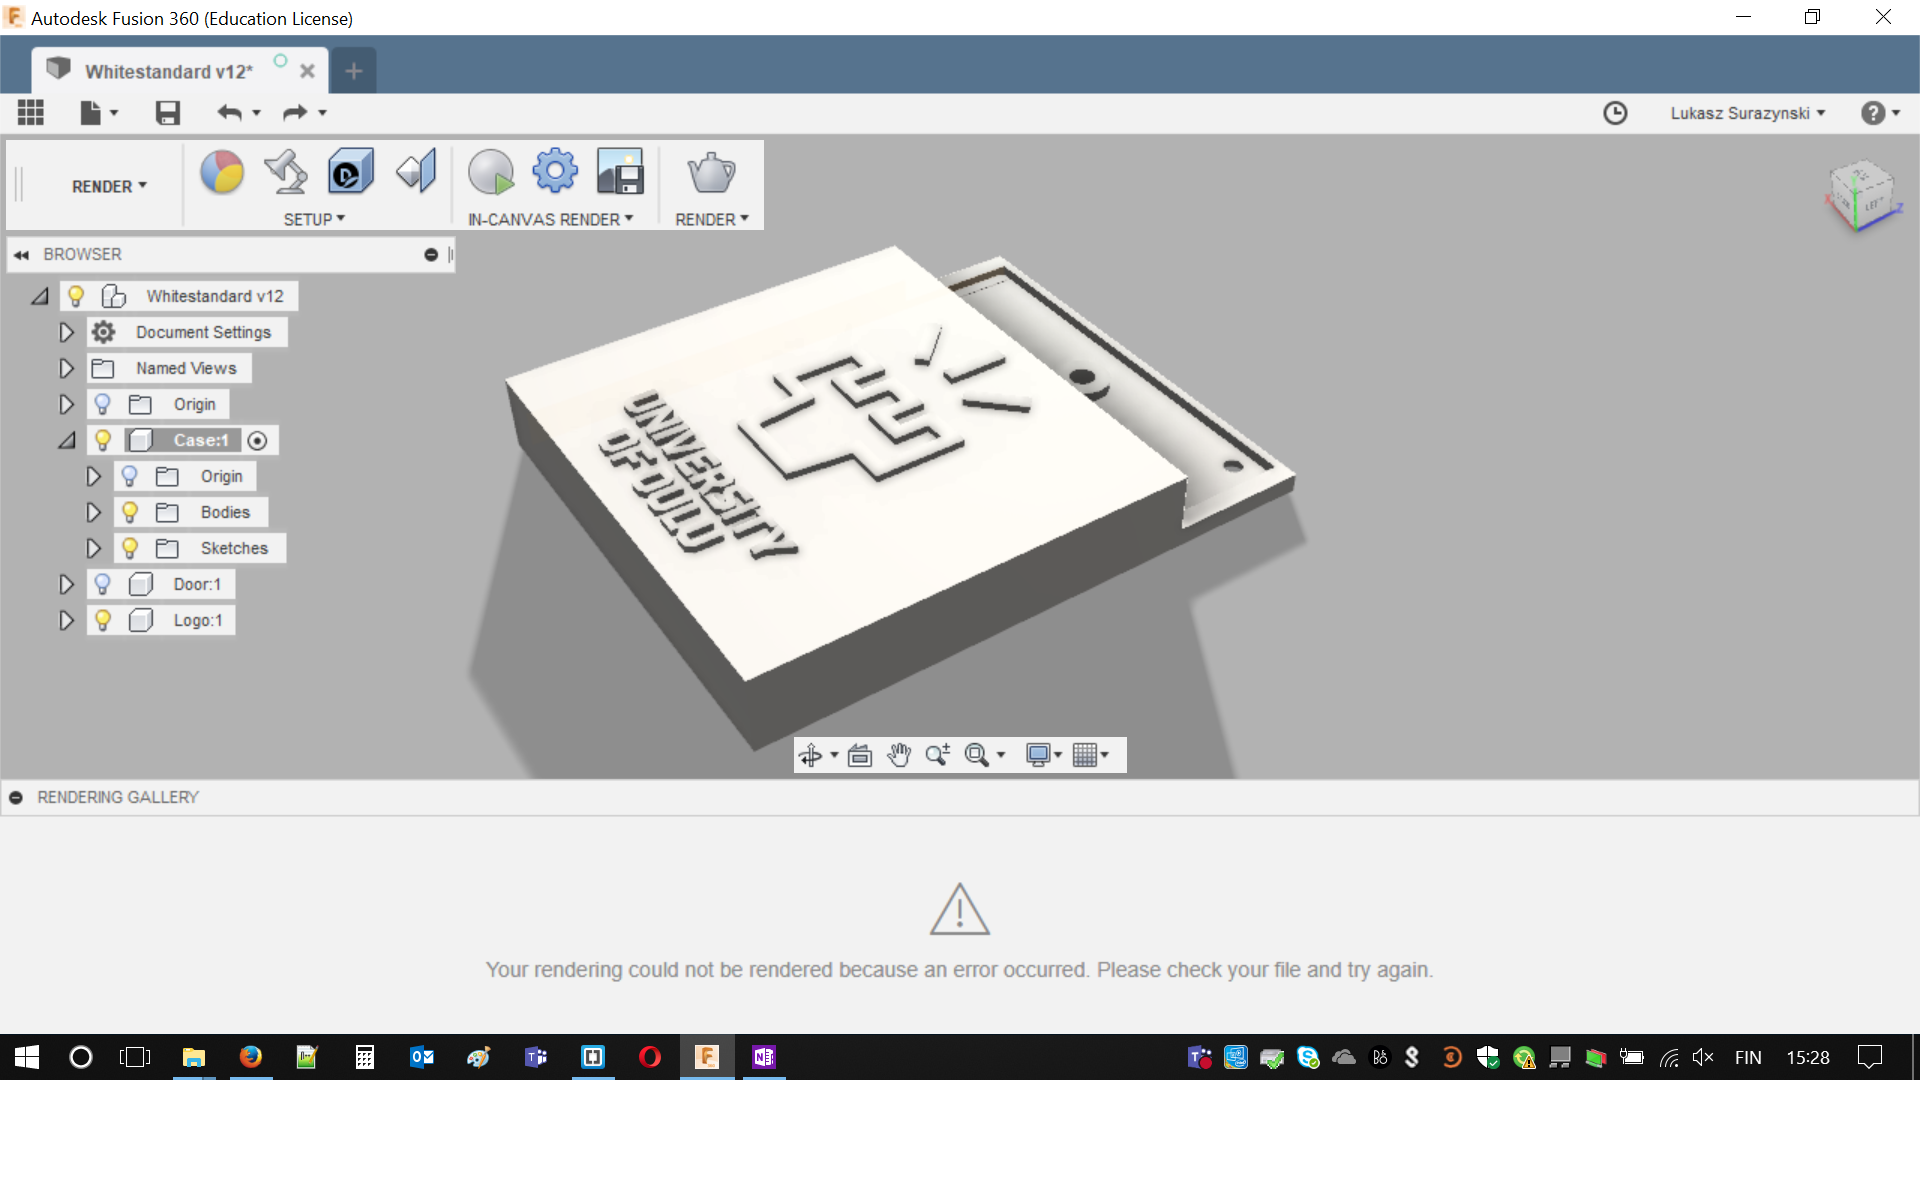Image resolution: width=1924 pixels, height=1196 pixels.
Task: Start In-Canvas Render
Action: [491, 172]
